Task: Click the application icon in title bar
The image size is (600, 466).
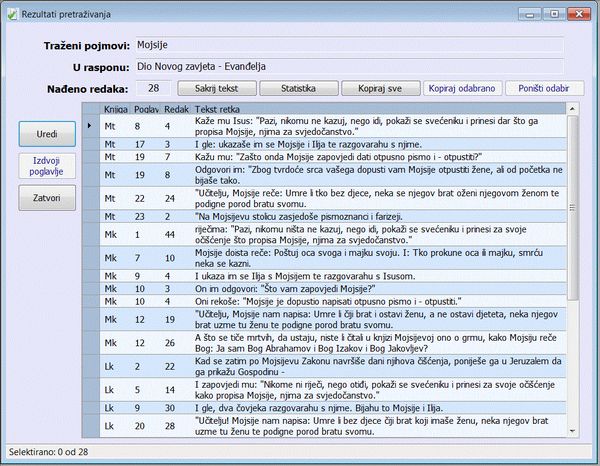Action: (x=12, y=12)
